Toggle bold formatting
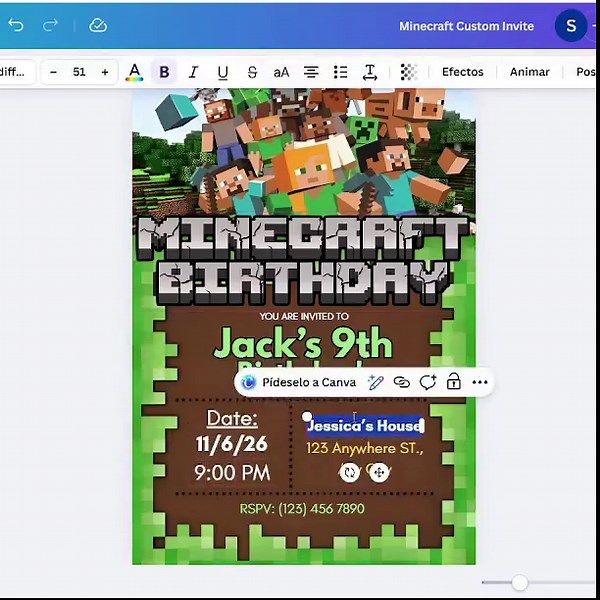Viewport: 600px width, 600px height. click(x=164, y=72)
